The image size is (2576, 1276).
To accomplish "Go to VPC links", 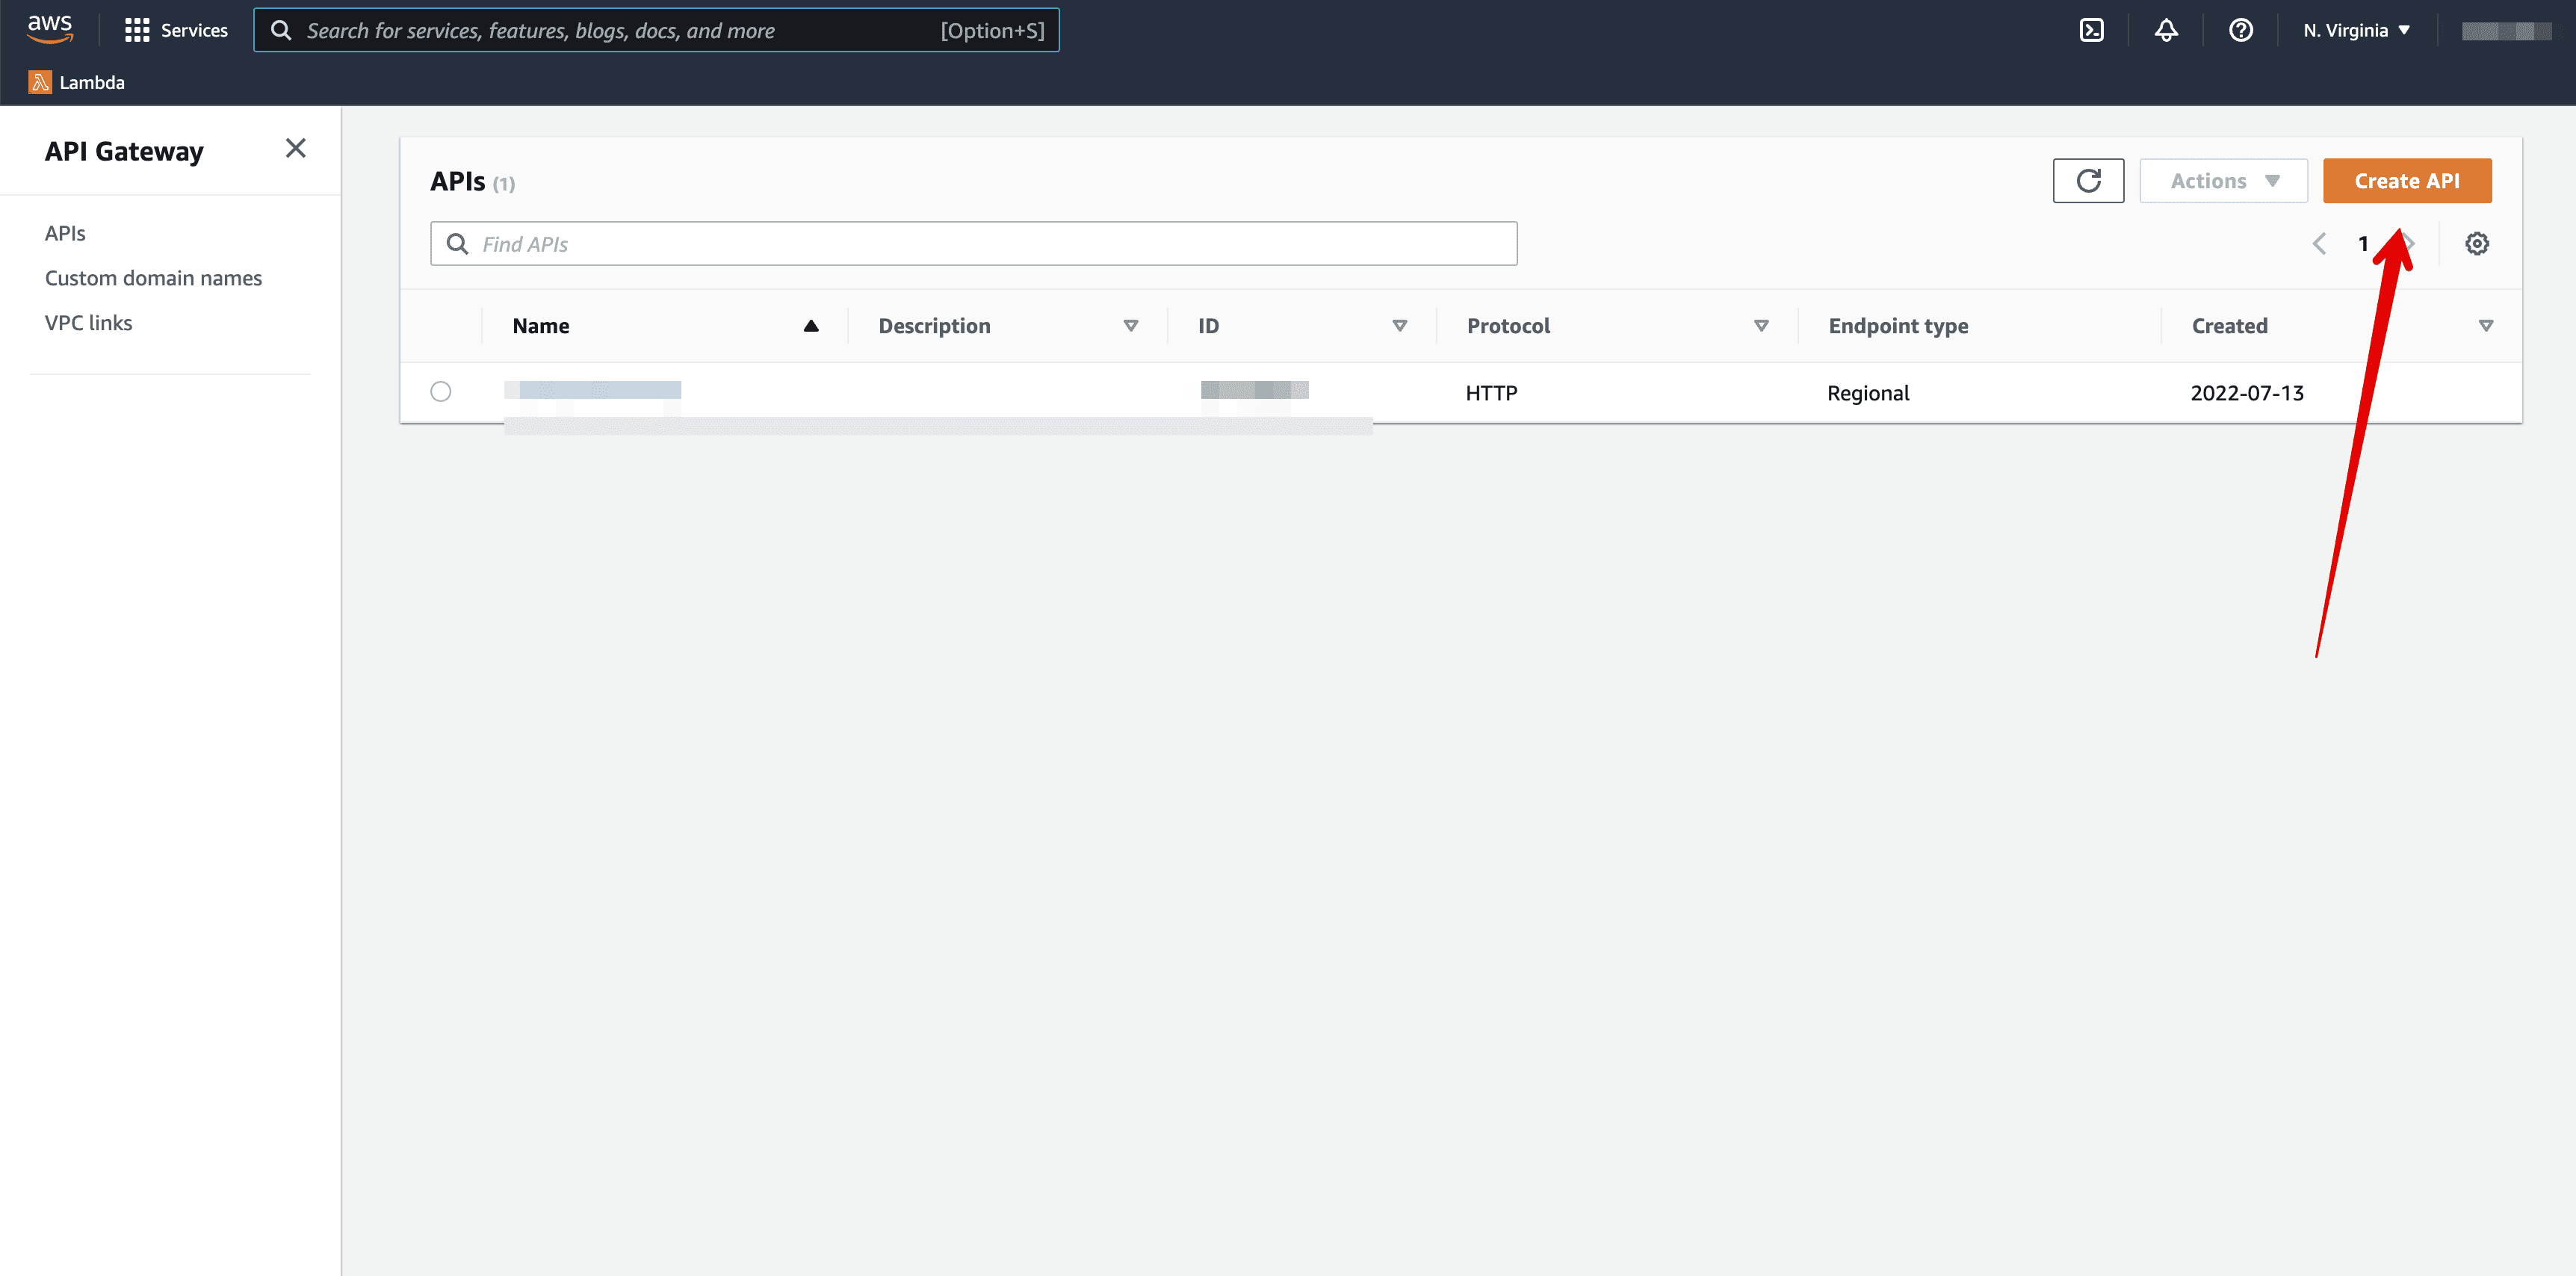I will [88, 322].
